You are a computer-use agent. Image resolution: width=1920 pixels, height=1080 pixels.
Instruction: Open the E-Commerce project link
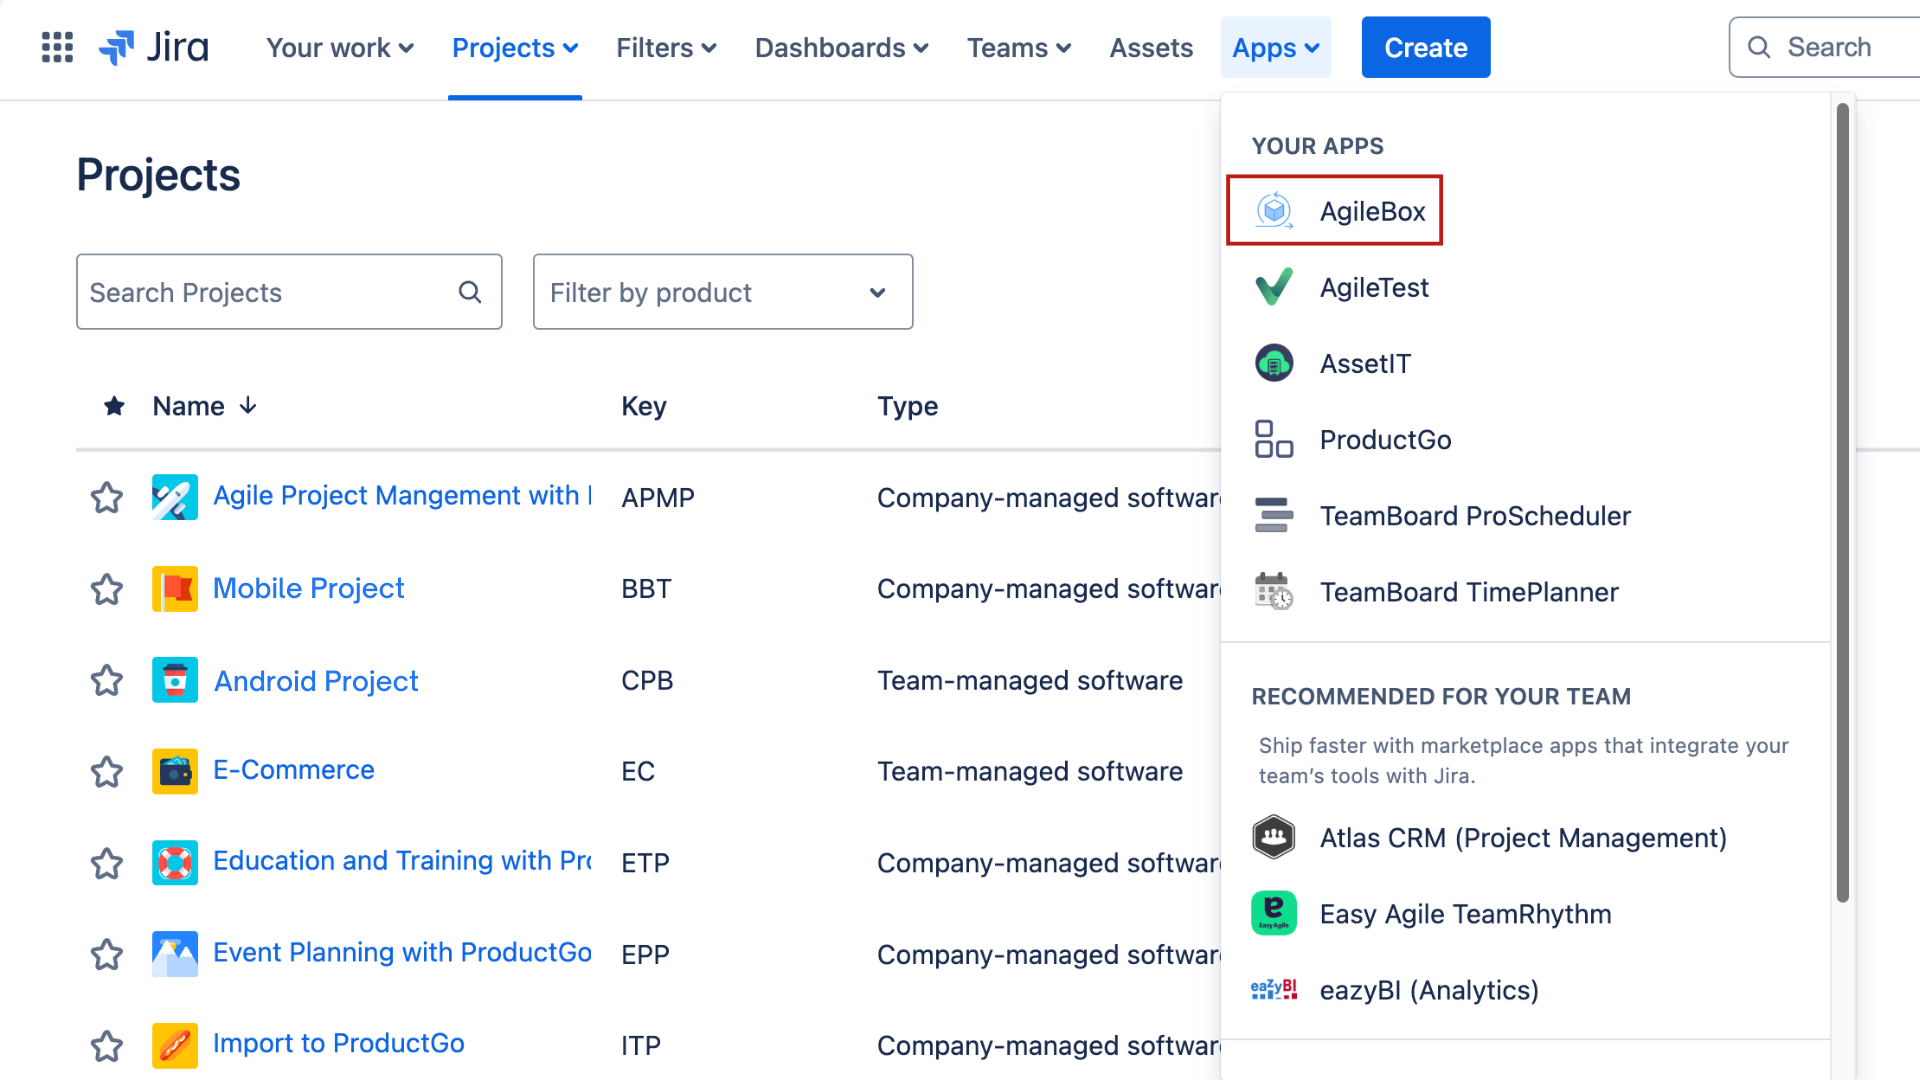coord(294,770)
